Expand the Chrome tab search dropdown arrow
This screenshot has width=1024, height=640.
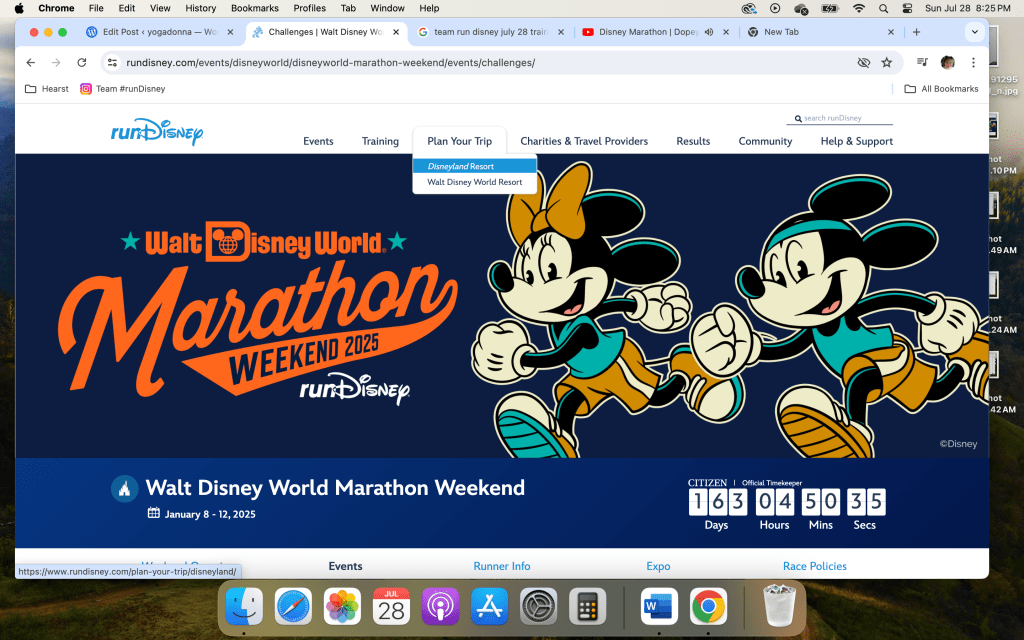pyautogui.click(x=974, y=32)
